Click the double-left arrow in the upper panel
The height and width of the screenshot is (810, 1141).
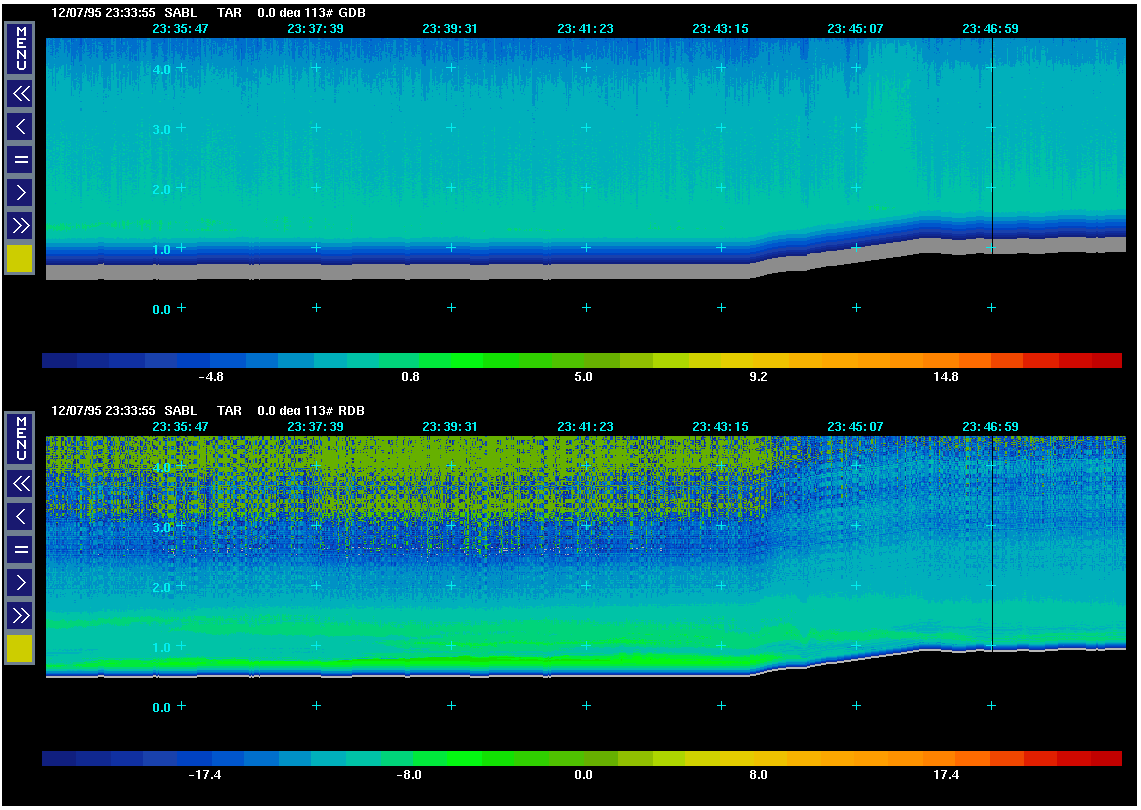(20, 94)
